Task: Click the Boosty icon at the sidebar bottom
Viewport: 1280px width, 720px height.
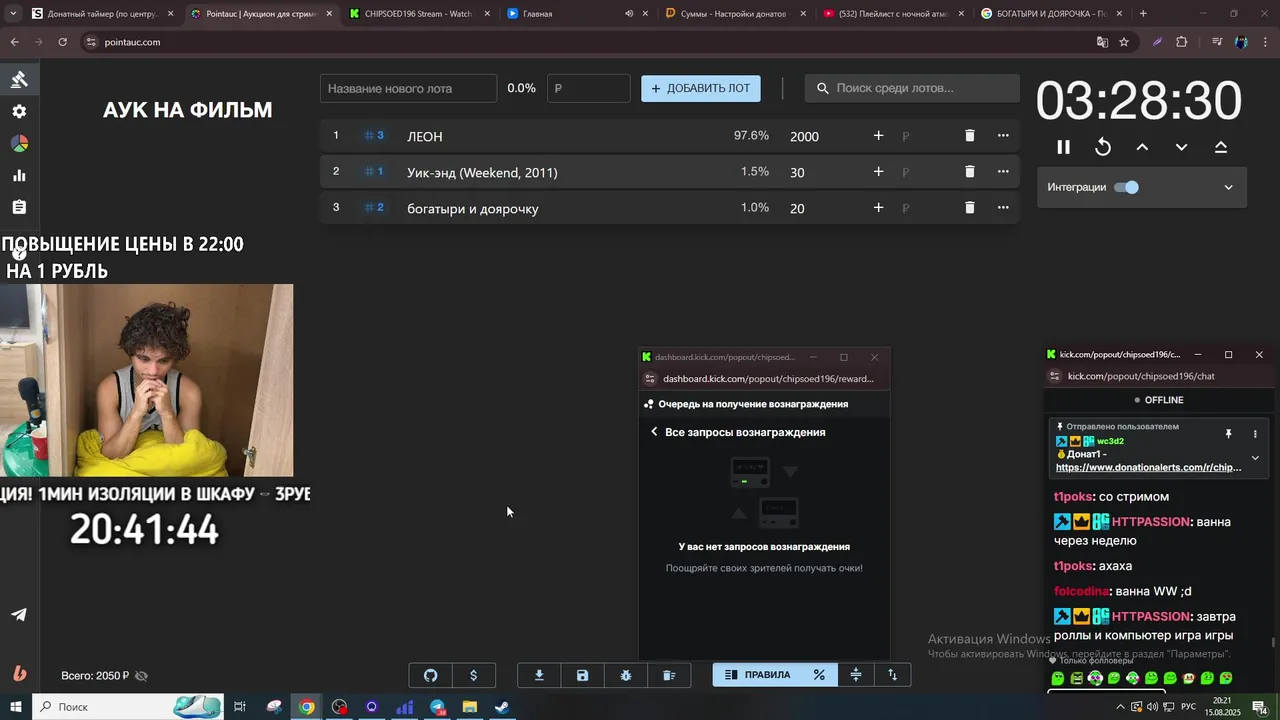Action: tap(19, 673)
